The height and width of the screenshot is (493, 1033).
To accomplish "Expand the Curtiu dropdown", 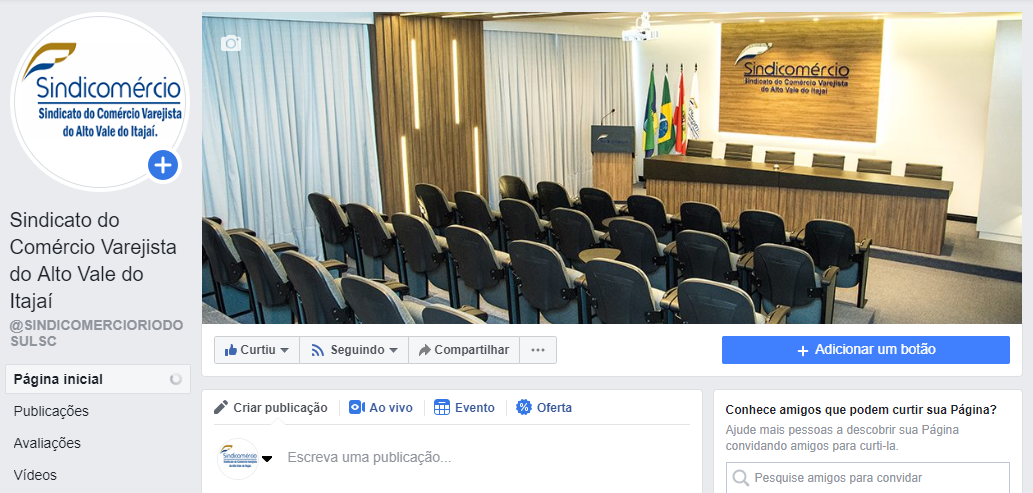I will (x=257, y=350).
